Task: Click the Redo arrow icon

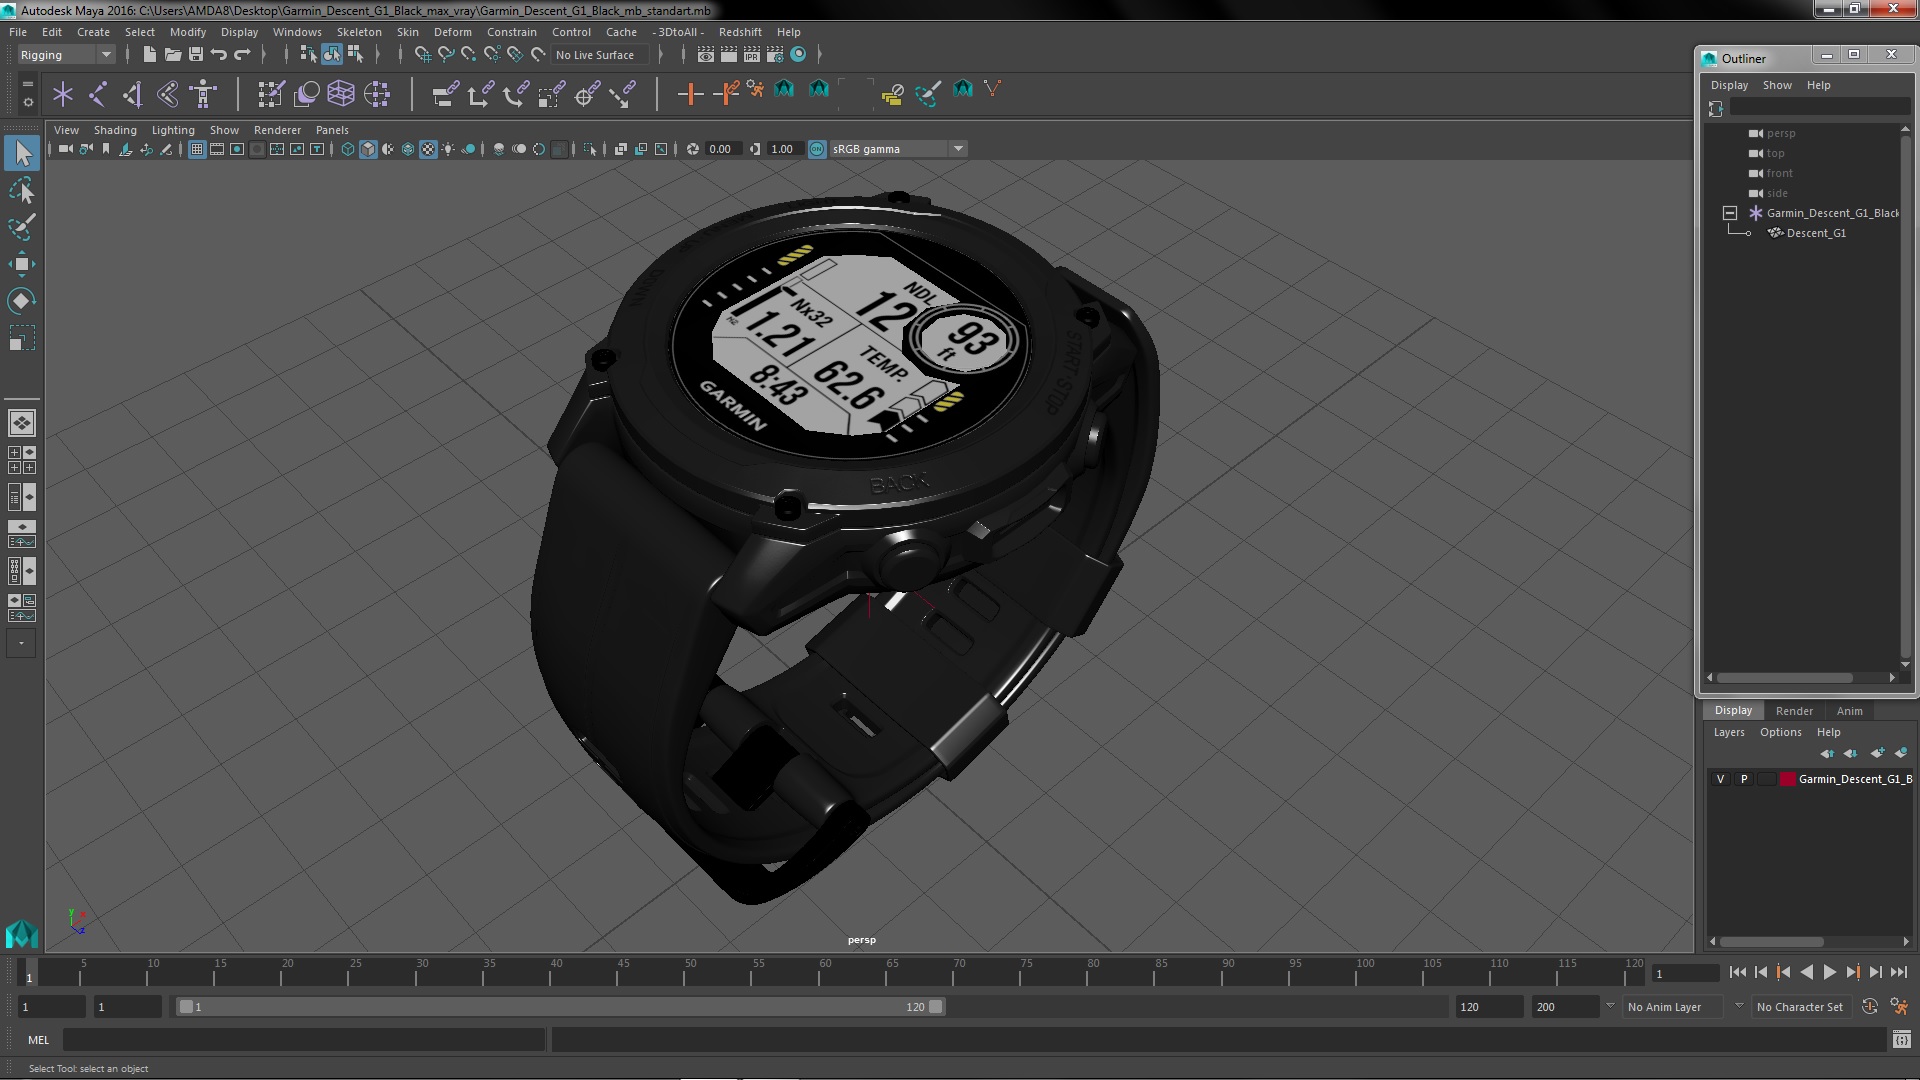Action: 242,54
